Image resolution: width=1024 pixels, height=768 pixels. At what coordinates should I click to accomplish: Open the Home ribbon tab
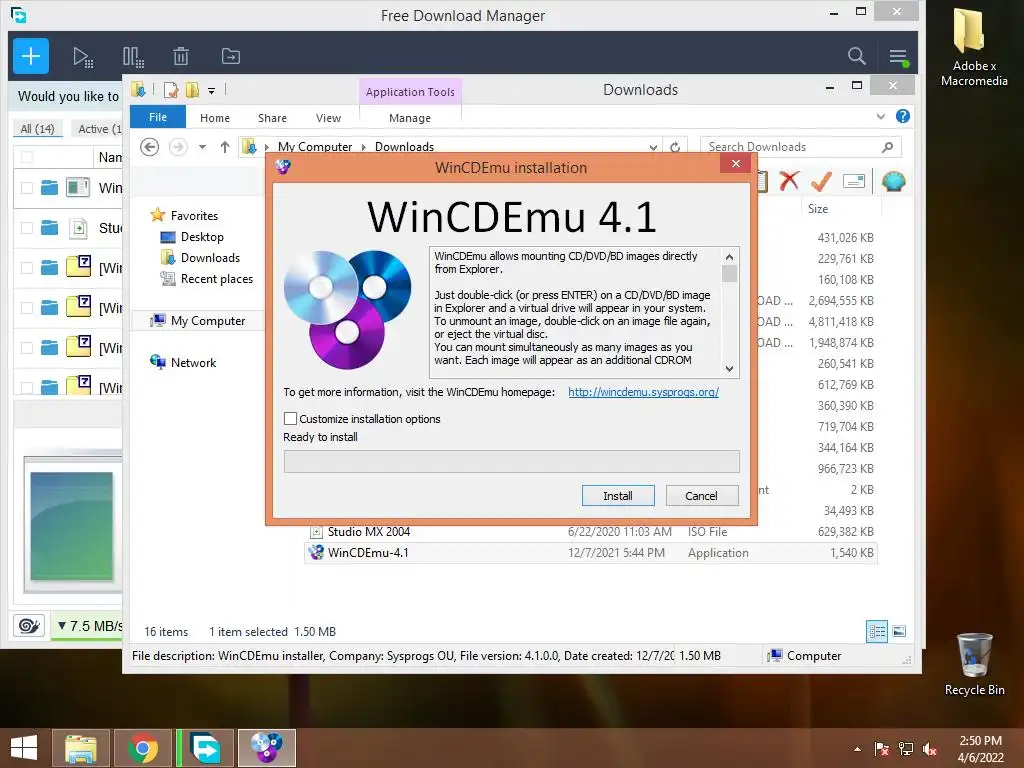[215, 118]
